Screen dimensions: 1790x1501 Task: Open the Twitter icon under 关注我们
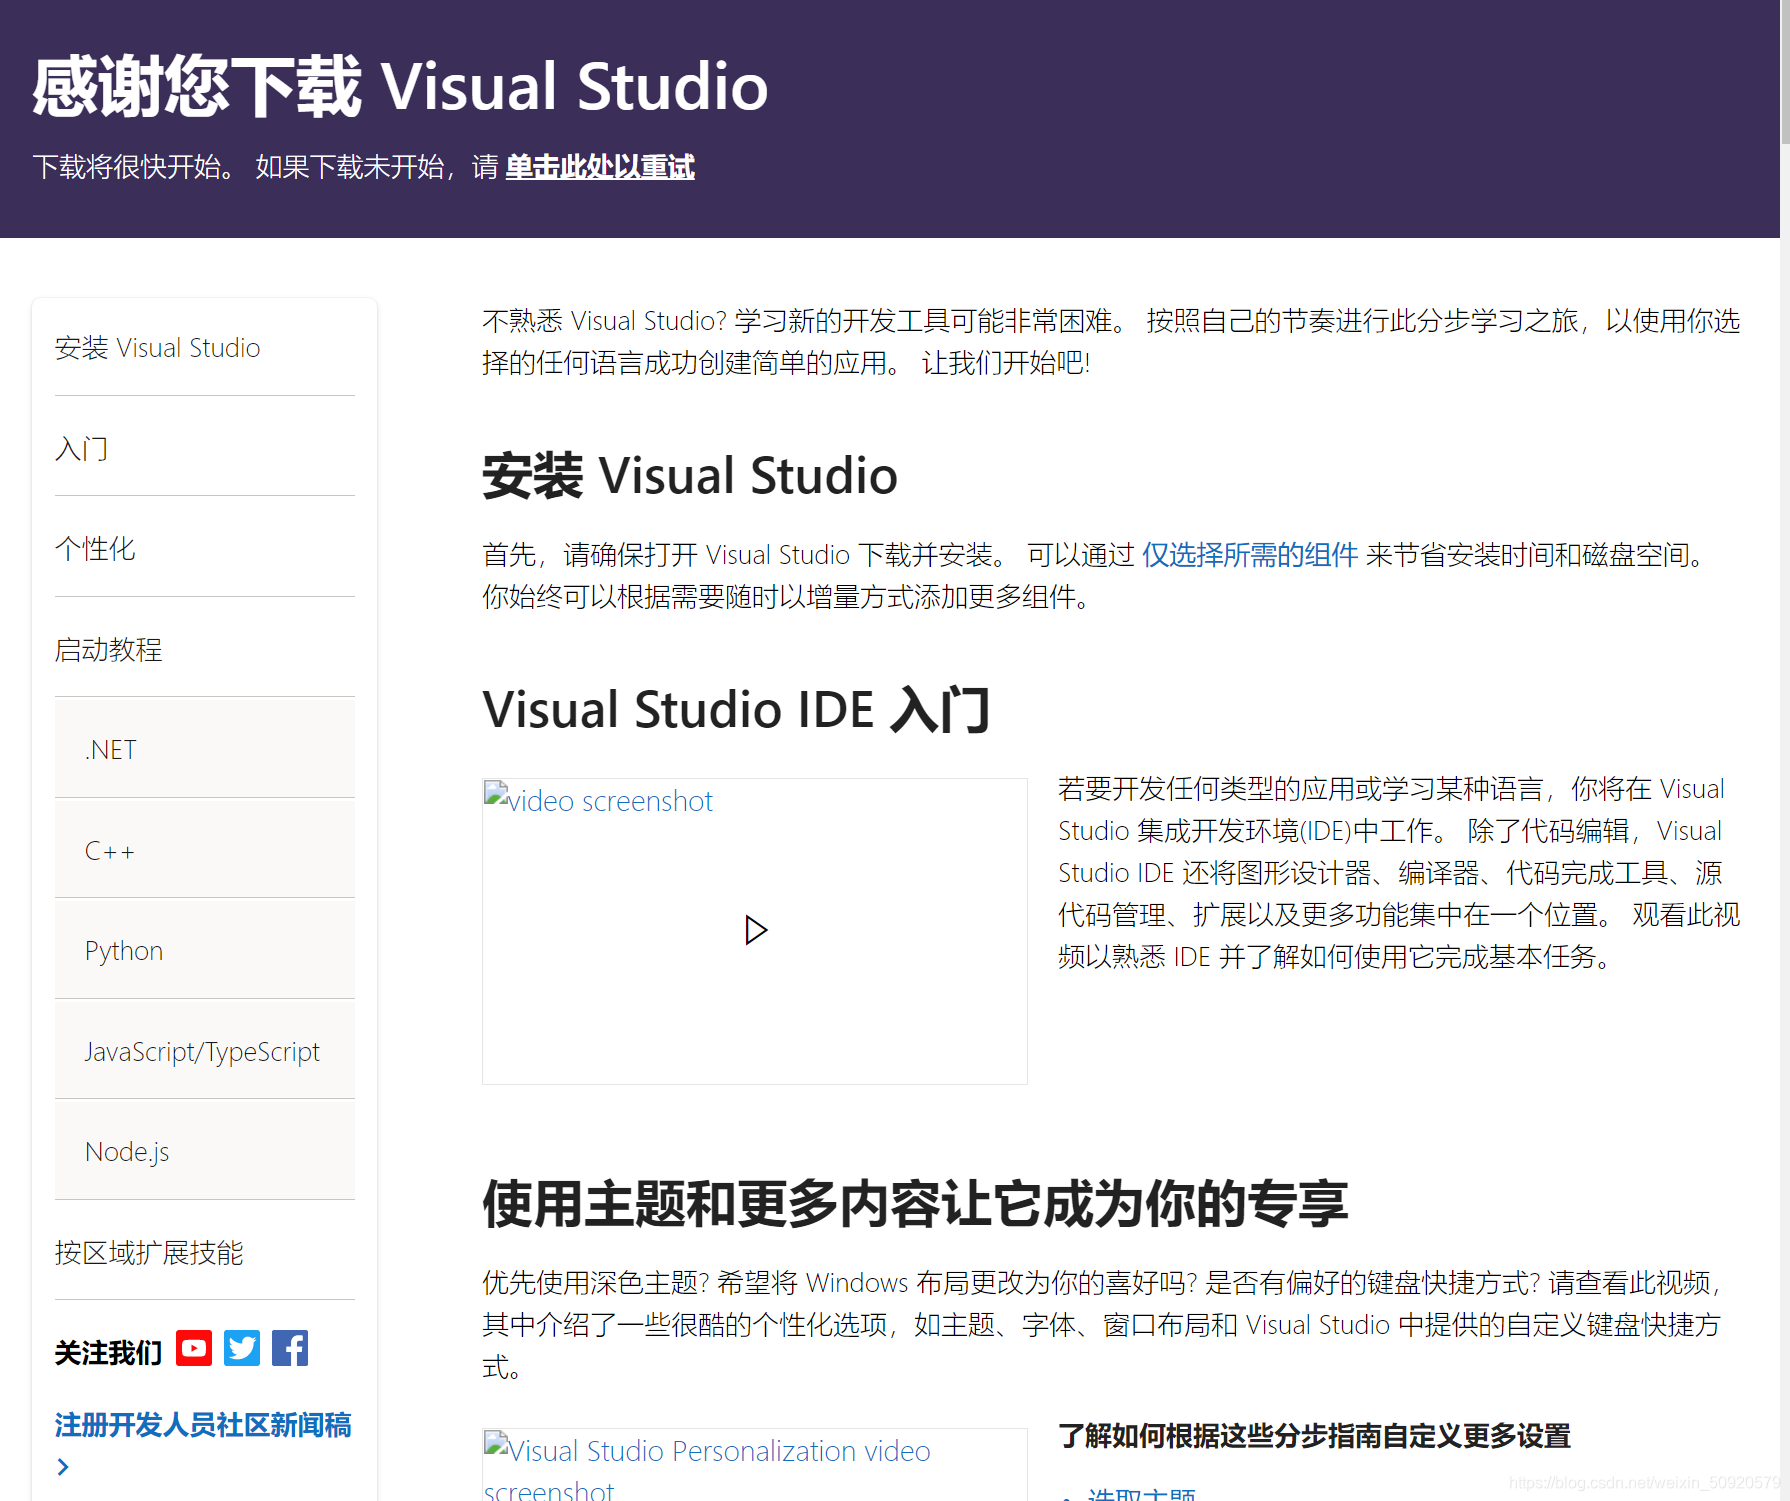coord(242,1348)
